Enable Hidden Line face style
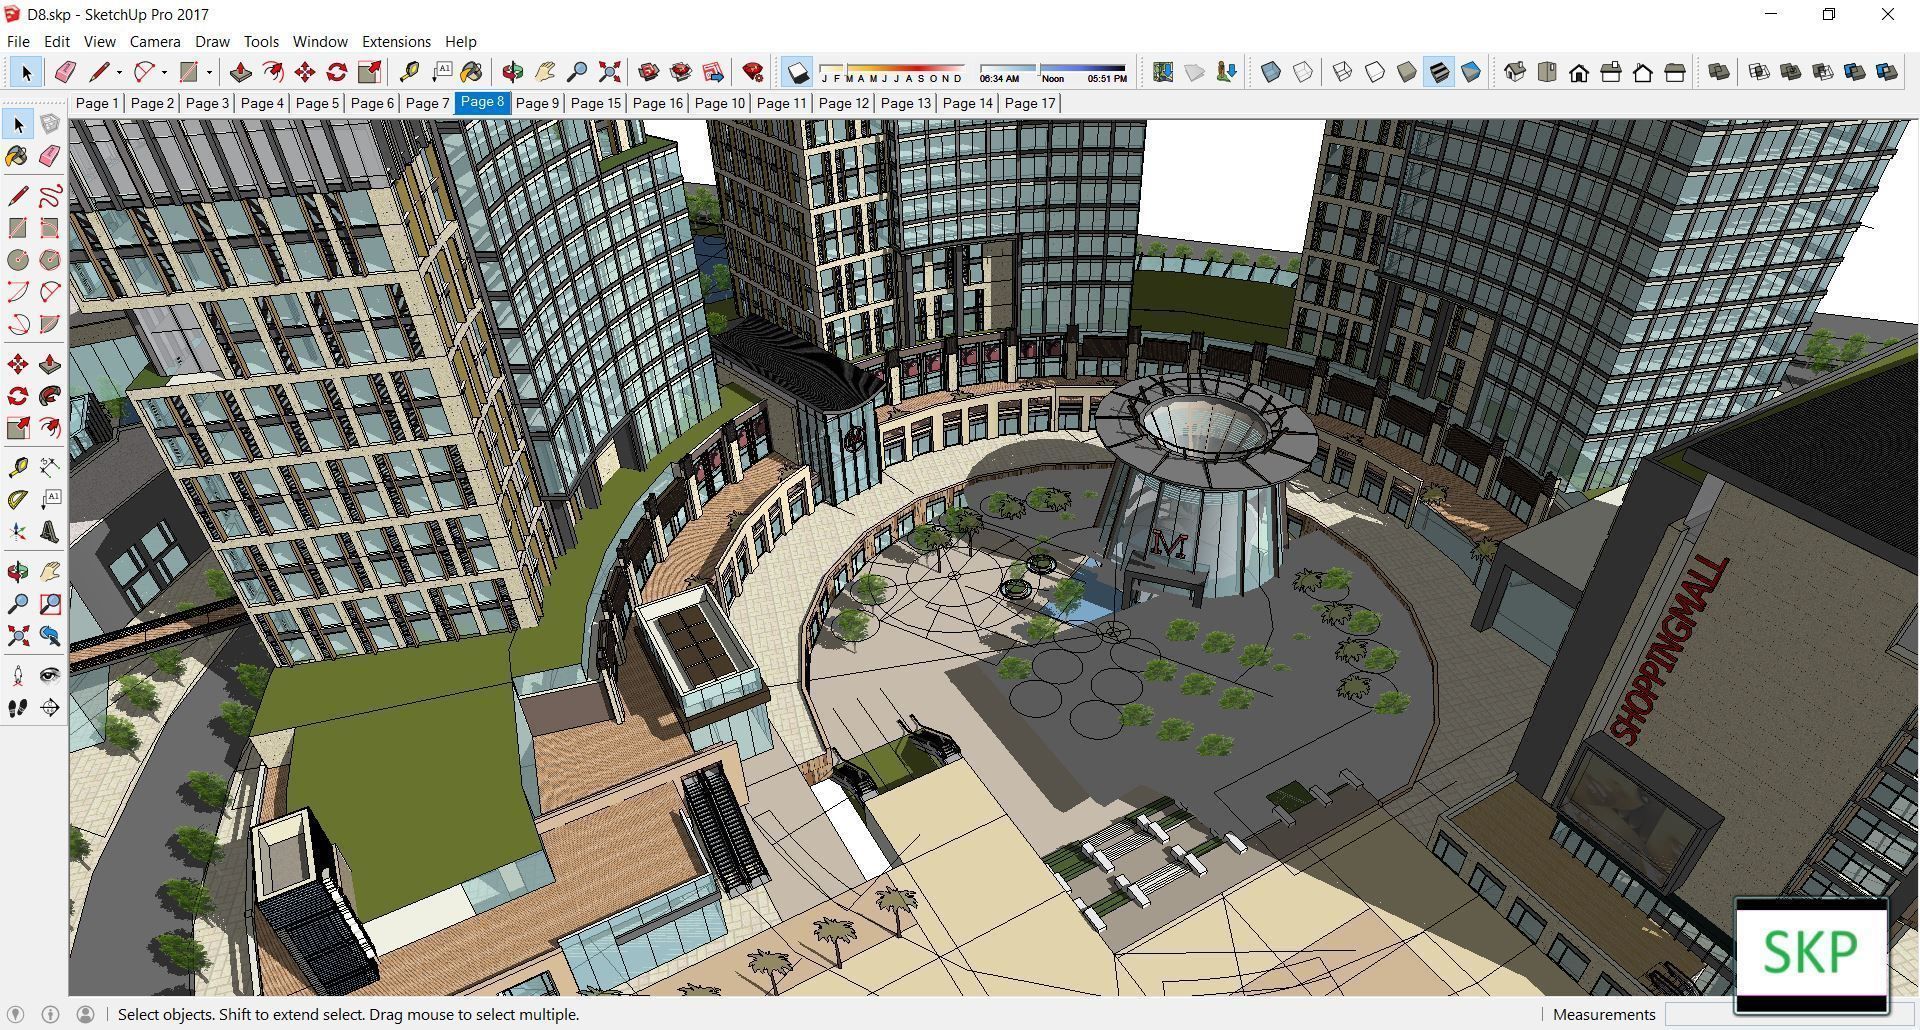This screenshot has height=1030, width=1920. 1375,72
